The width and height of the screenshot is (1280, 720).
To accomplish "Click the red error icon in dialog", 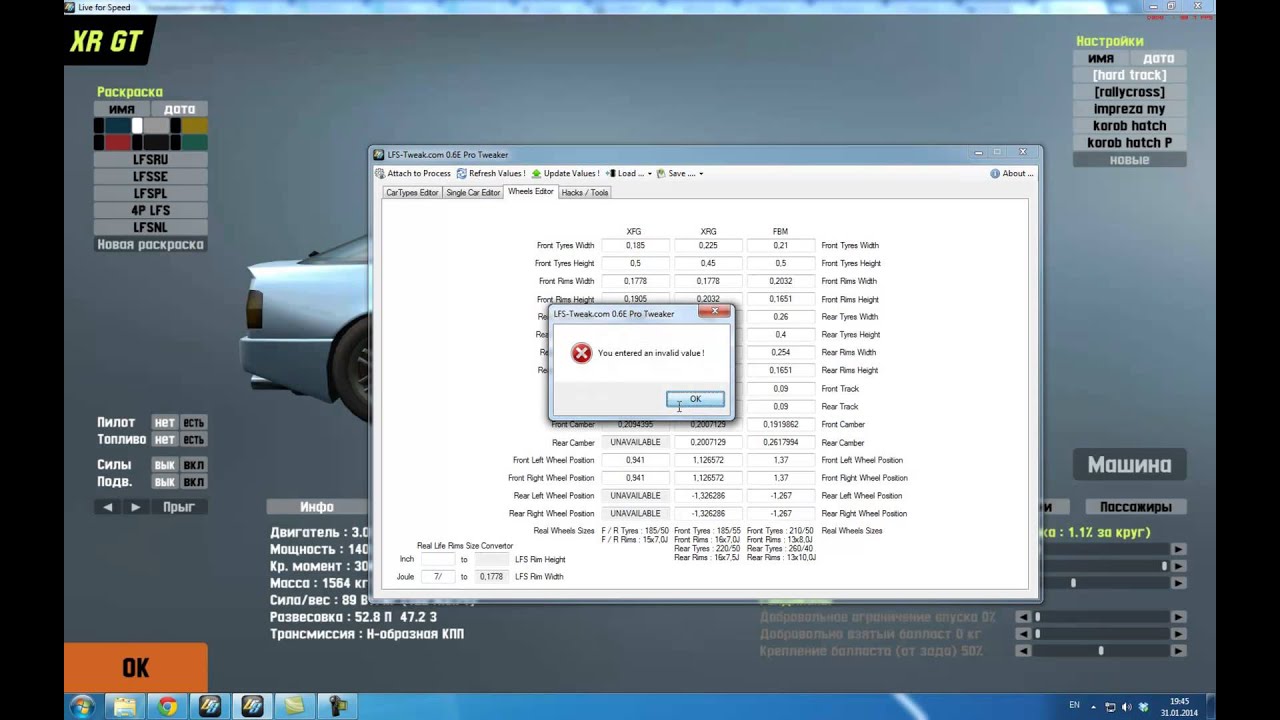I will pyautogui.click(x=581, y=353).
